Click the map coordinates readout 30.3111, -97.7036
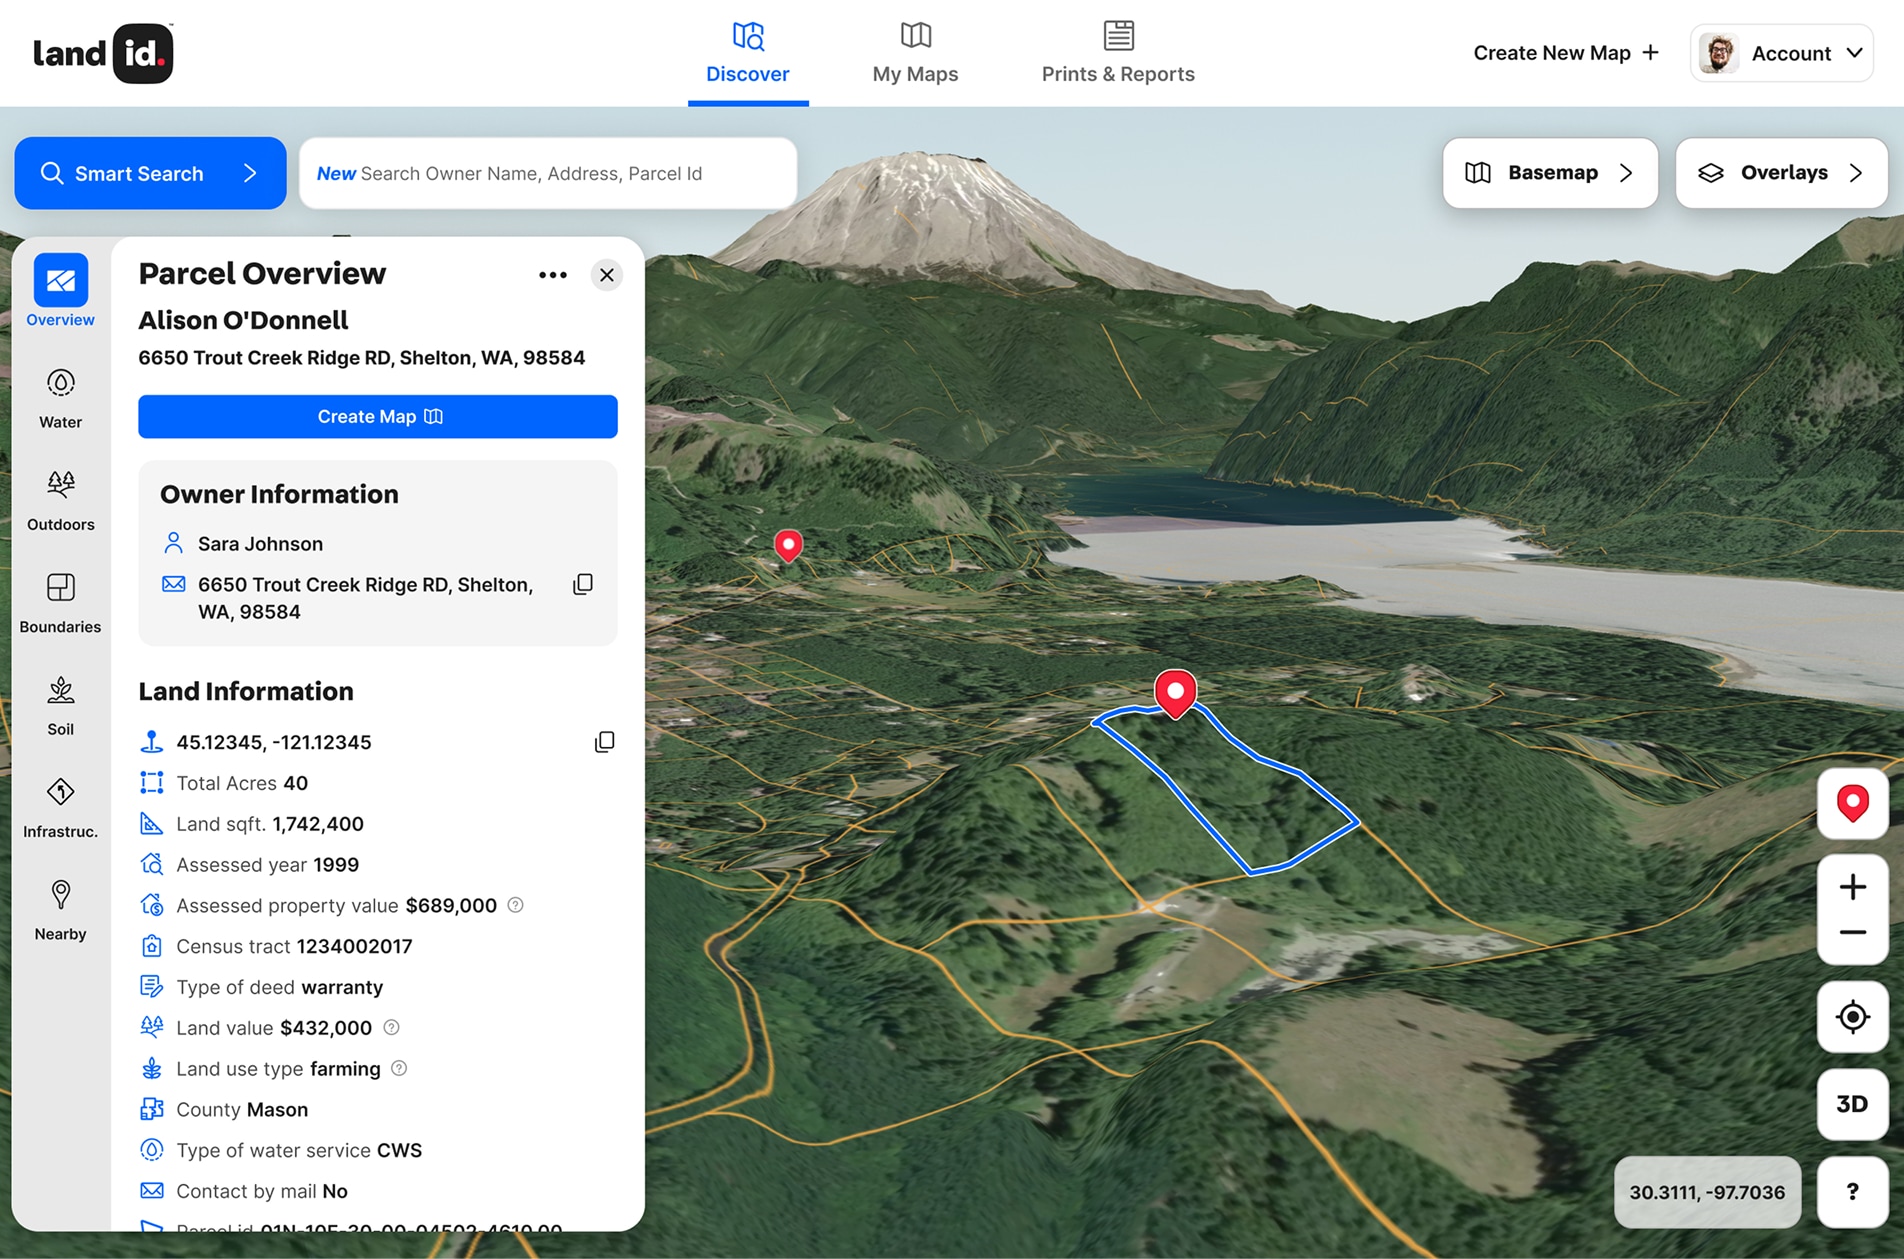Viewport: 1904px width, 1259px height. point(1707,1192)
